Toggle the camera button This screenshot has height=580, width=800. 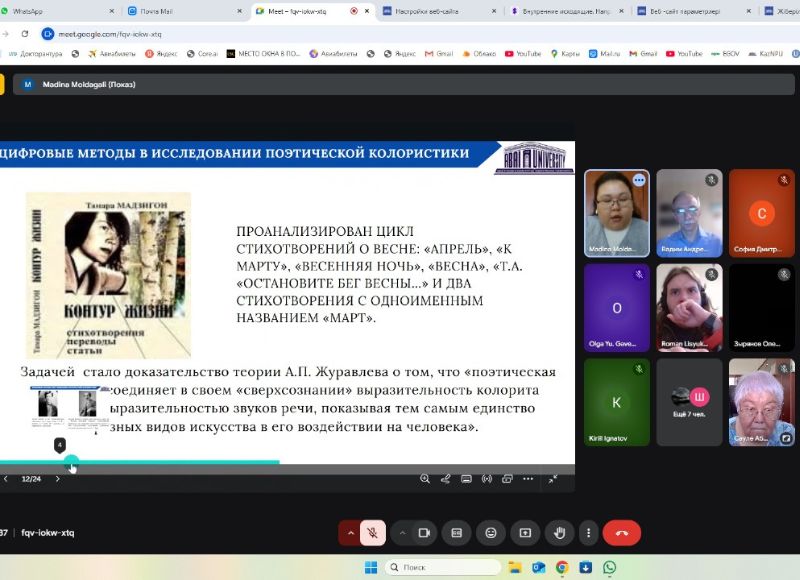(x=423, y=533)
